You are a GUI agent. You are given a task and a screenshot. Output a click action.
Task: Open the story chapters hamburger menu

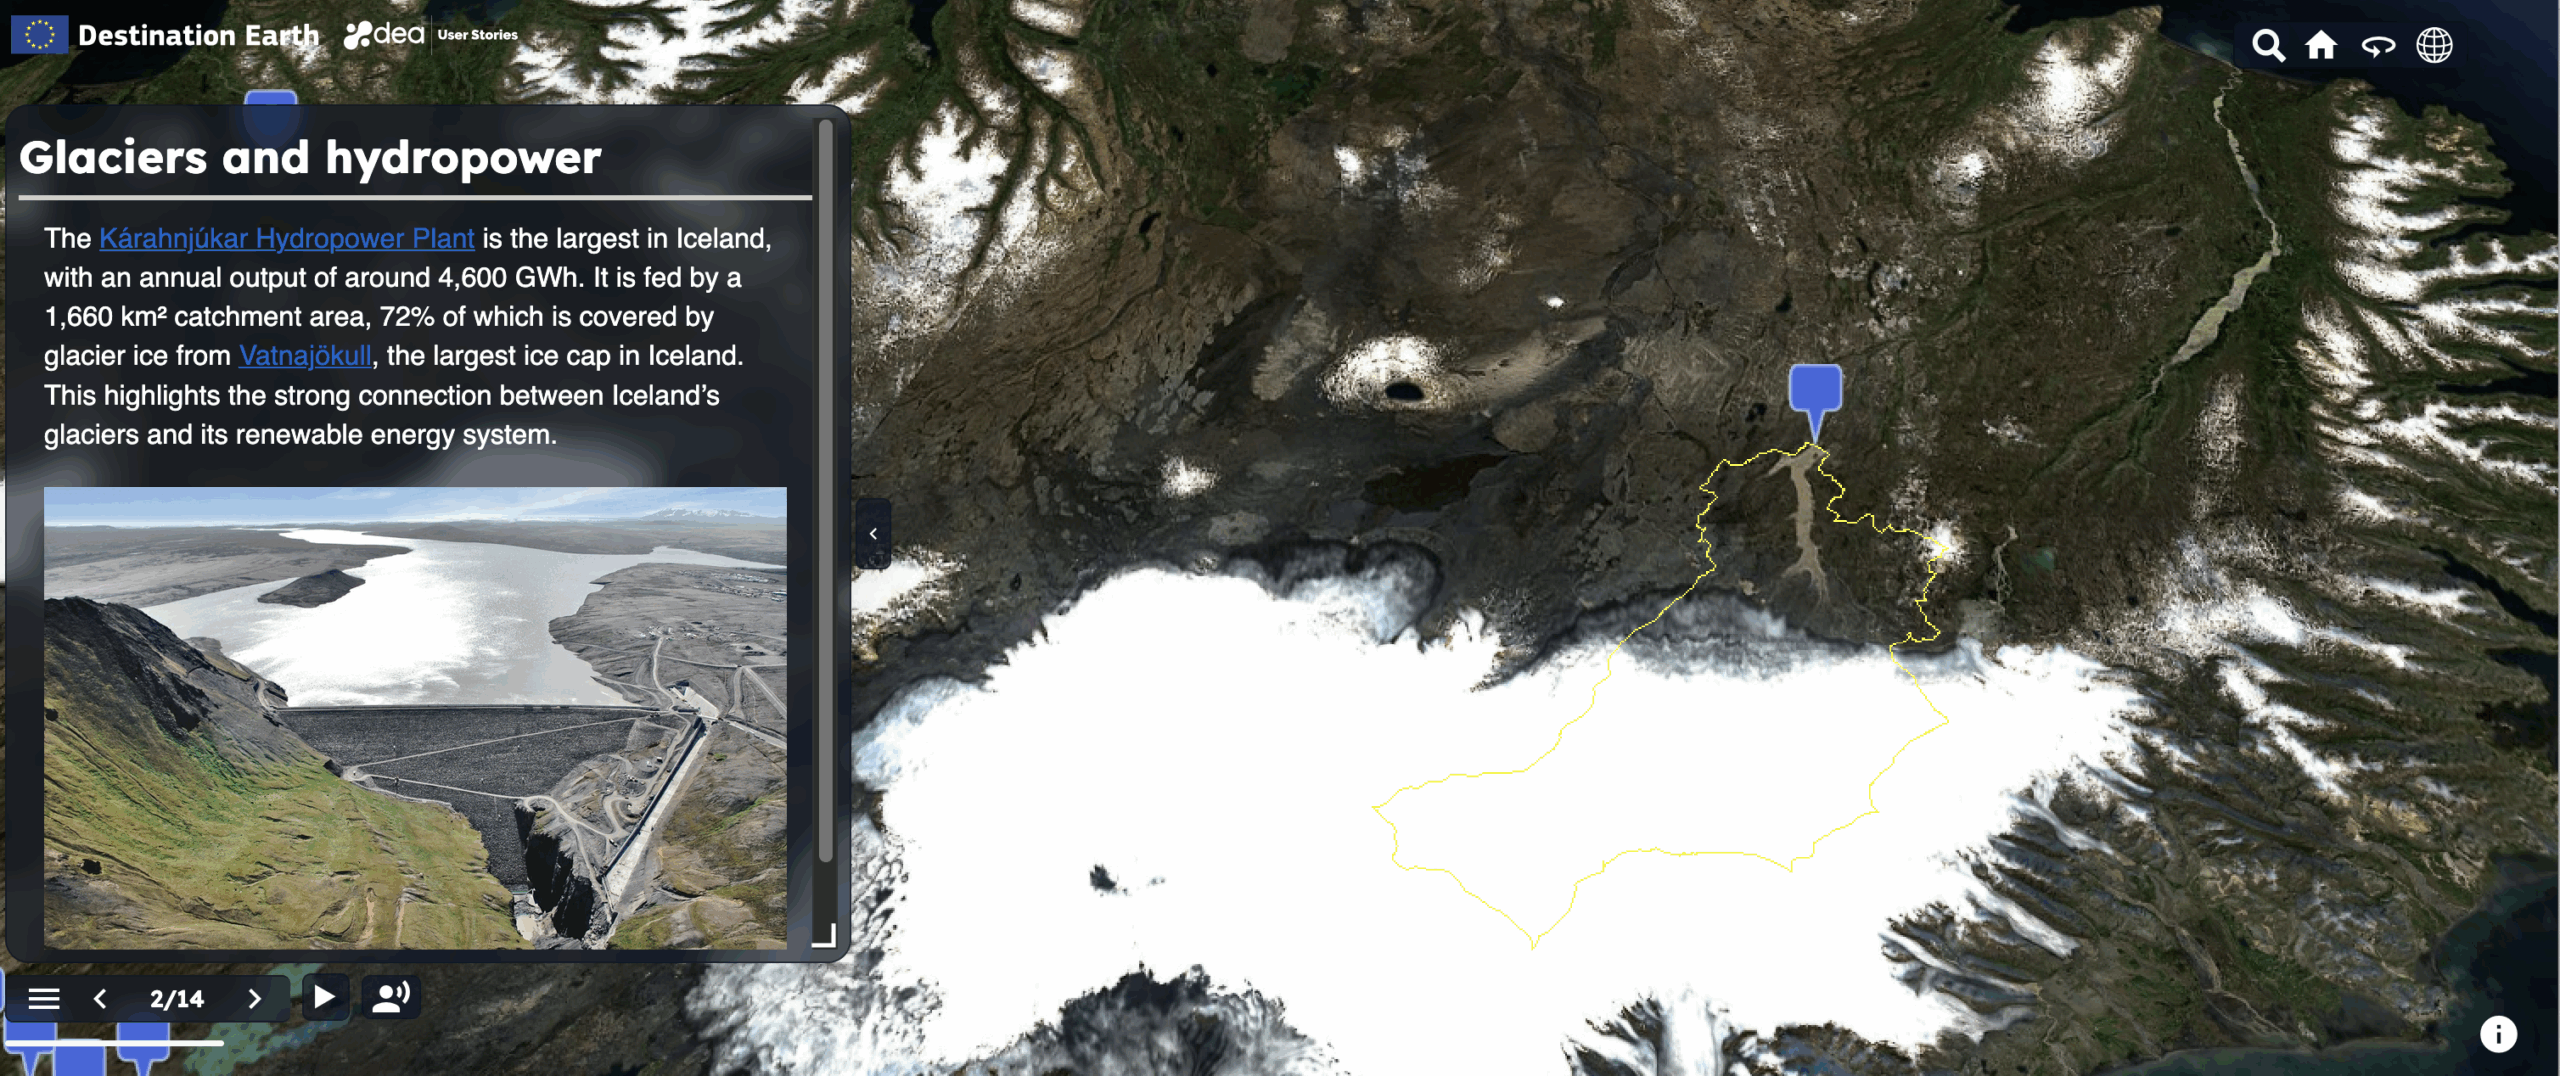pyautogui.click(x=44, y=998)
